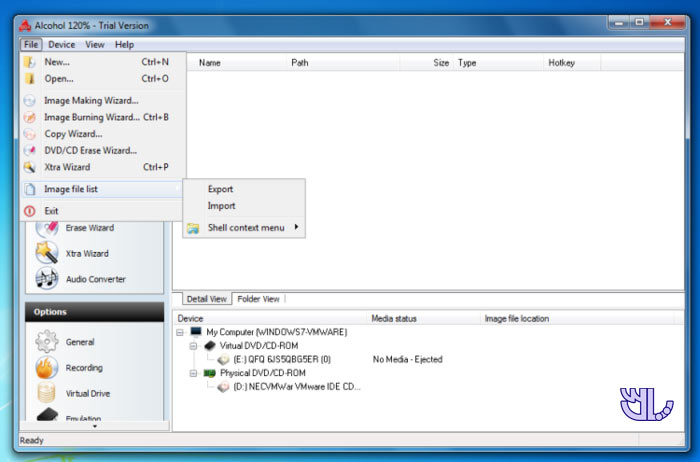
Task: Click the Xtra Wizard star wand sidebar icon
Action: point(47,253)
